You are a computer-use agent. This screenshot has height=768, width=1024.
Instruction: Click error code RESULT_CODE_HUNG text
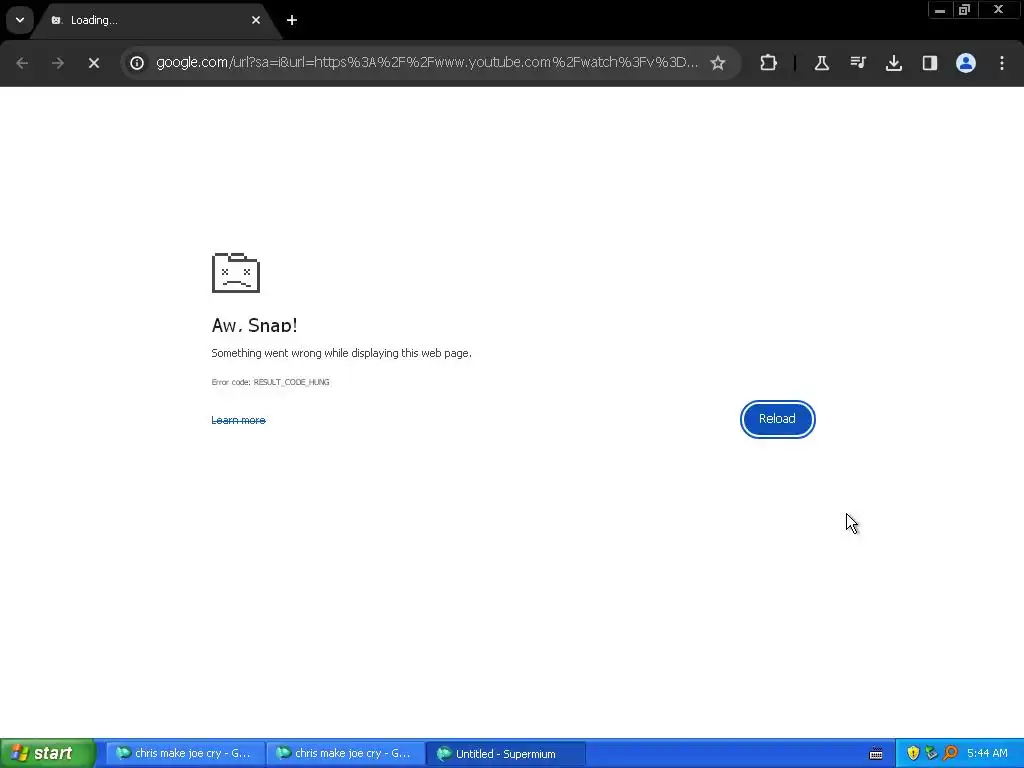[x=270, y=382]
